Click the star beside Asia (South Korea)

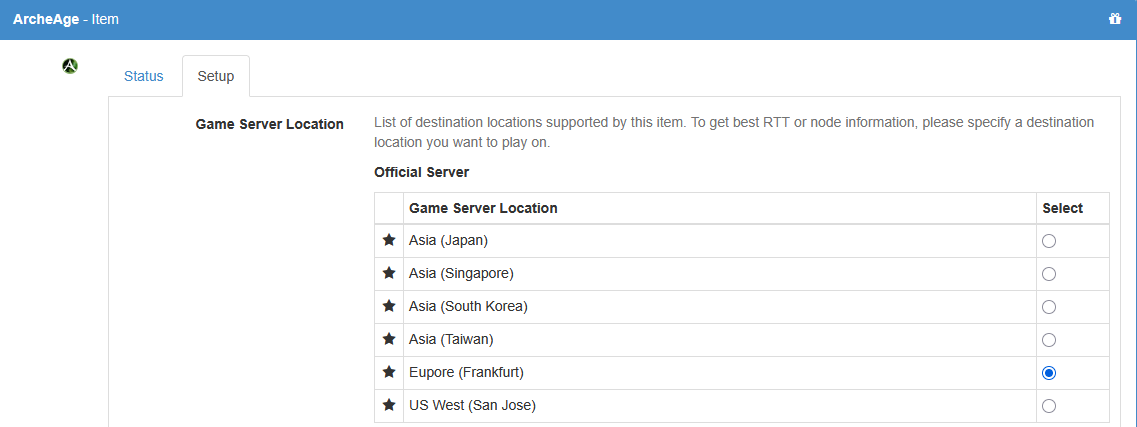click(389, 306)
